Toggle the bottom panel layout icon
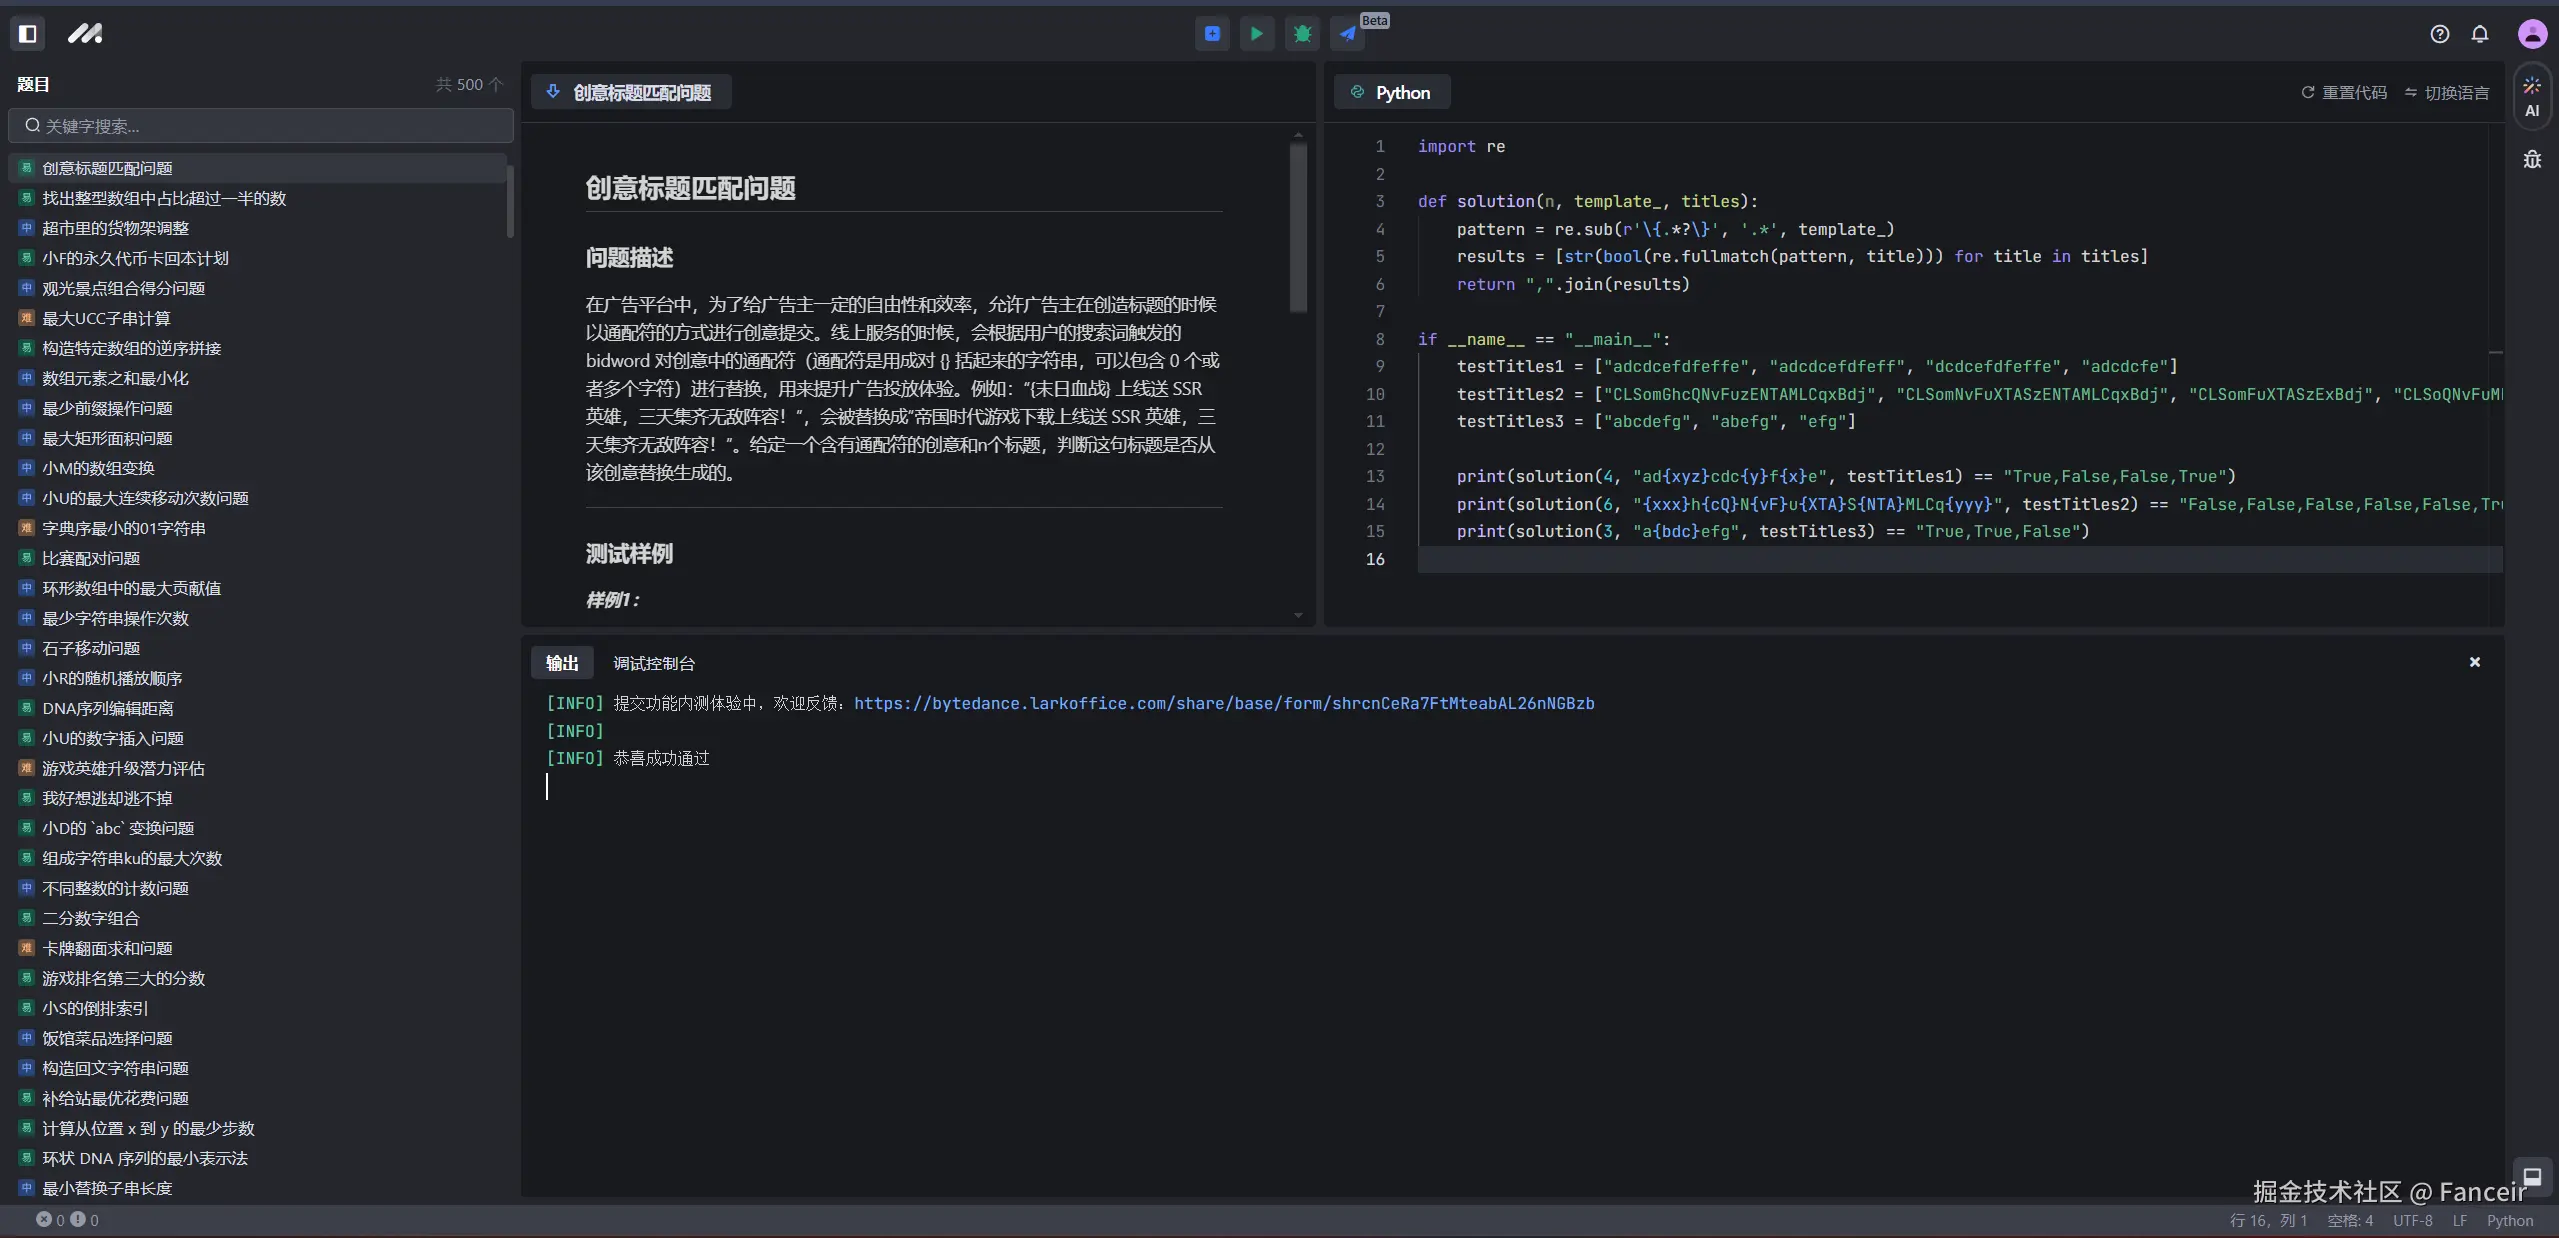 tap(2532, 1176)
